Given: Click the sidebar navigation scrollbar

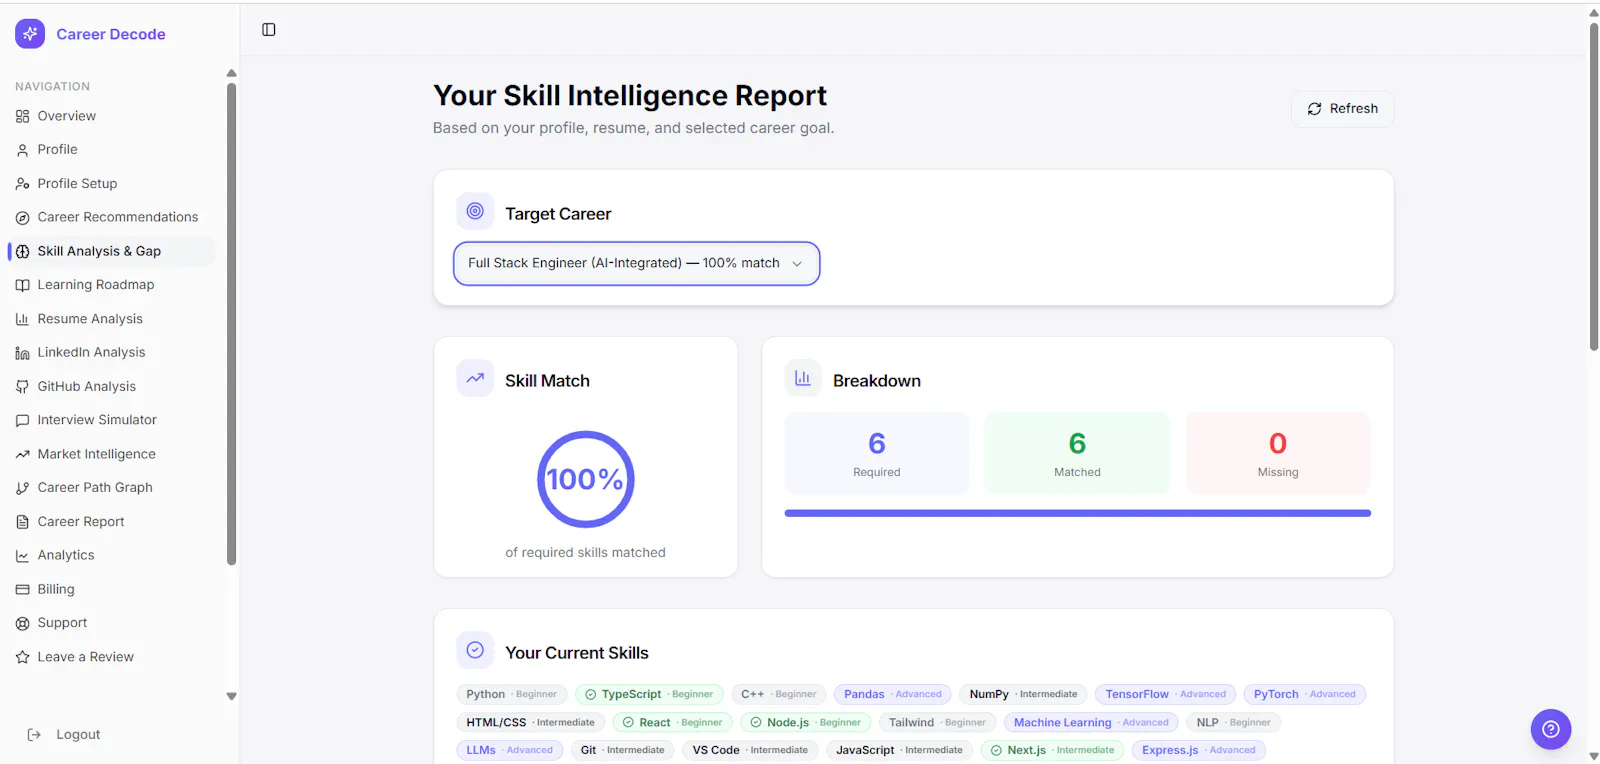Looking at the screenshot, I should click(232, 324).
